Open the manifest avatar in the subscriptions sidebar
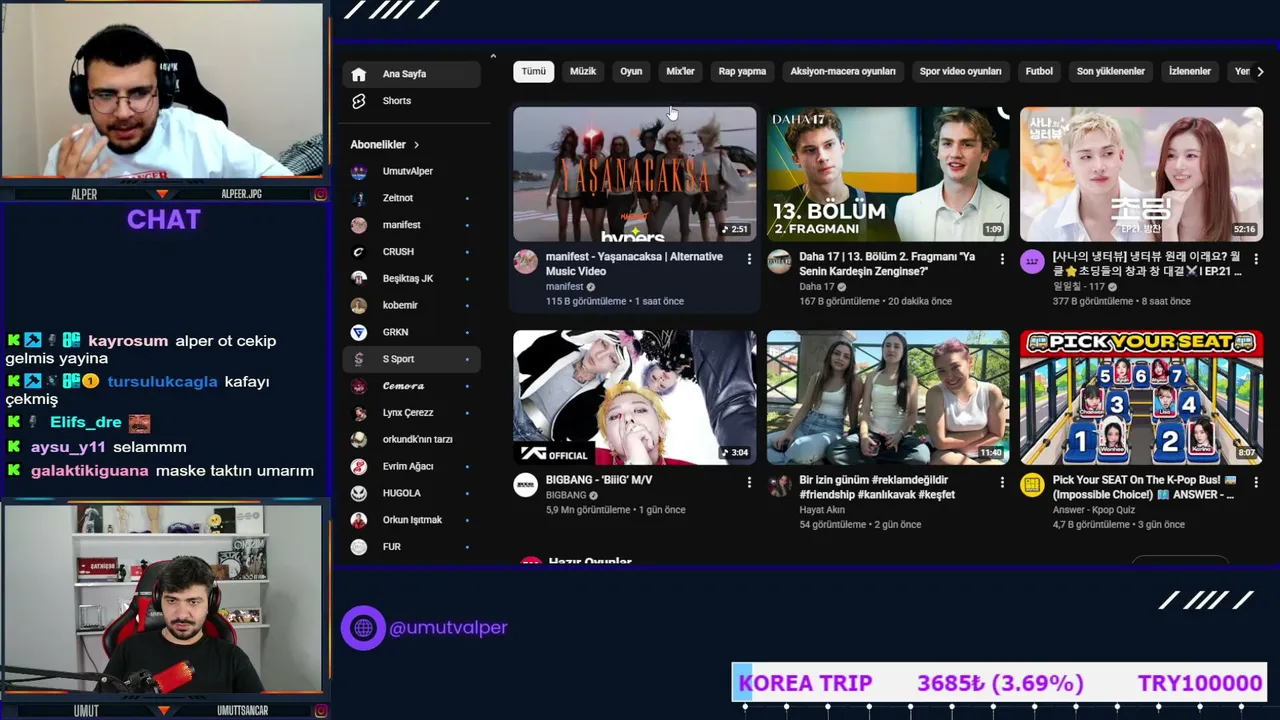Viewport: 1280px width, 720px height. 359,225
